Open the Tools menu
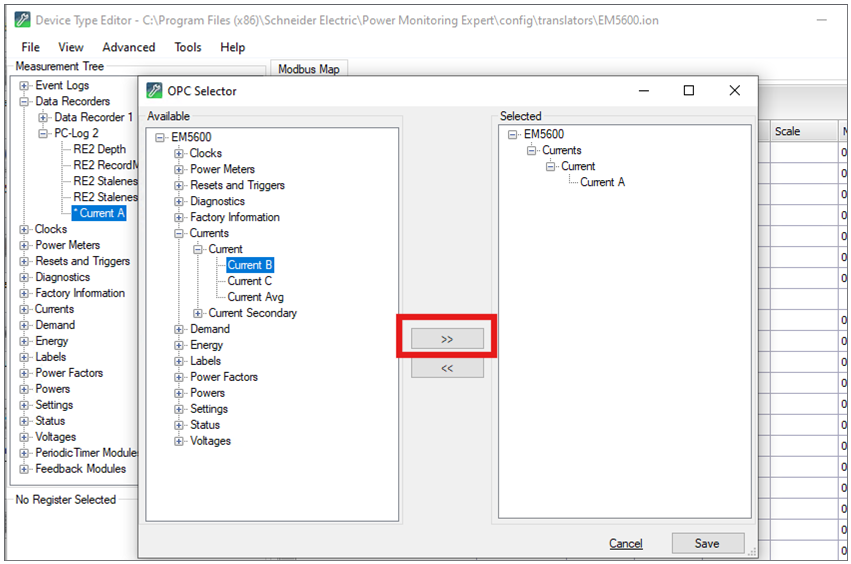 [x=188, y=47]
